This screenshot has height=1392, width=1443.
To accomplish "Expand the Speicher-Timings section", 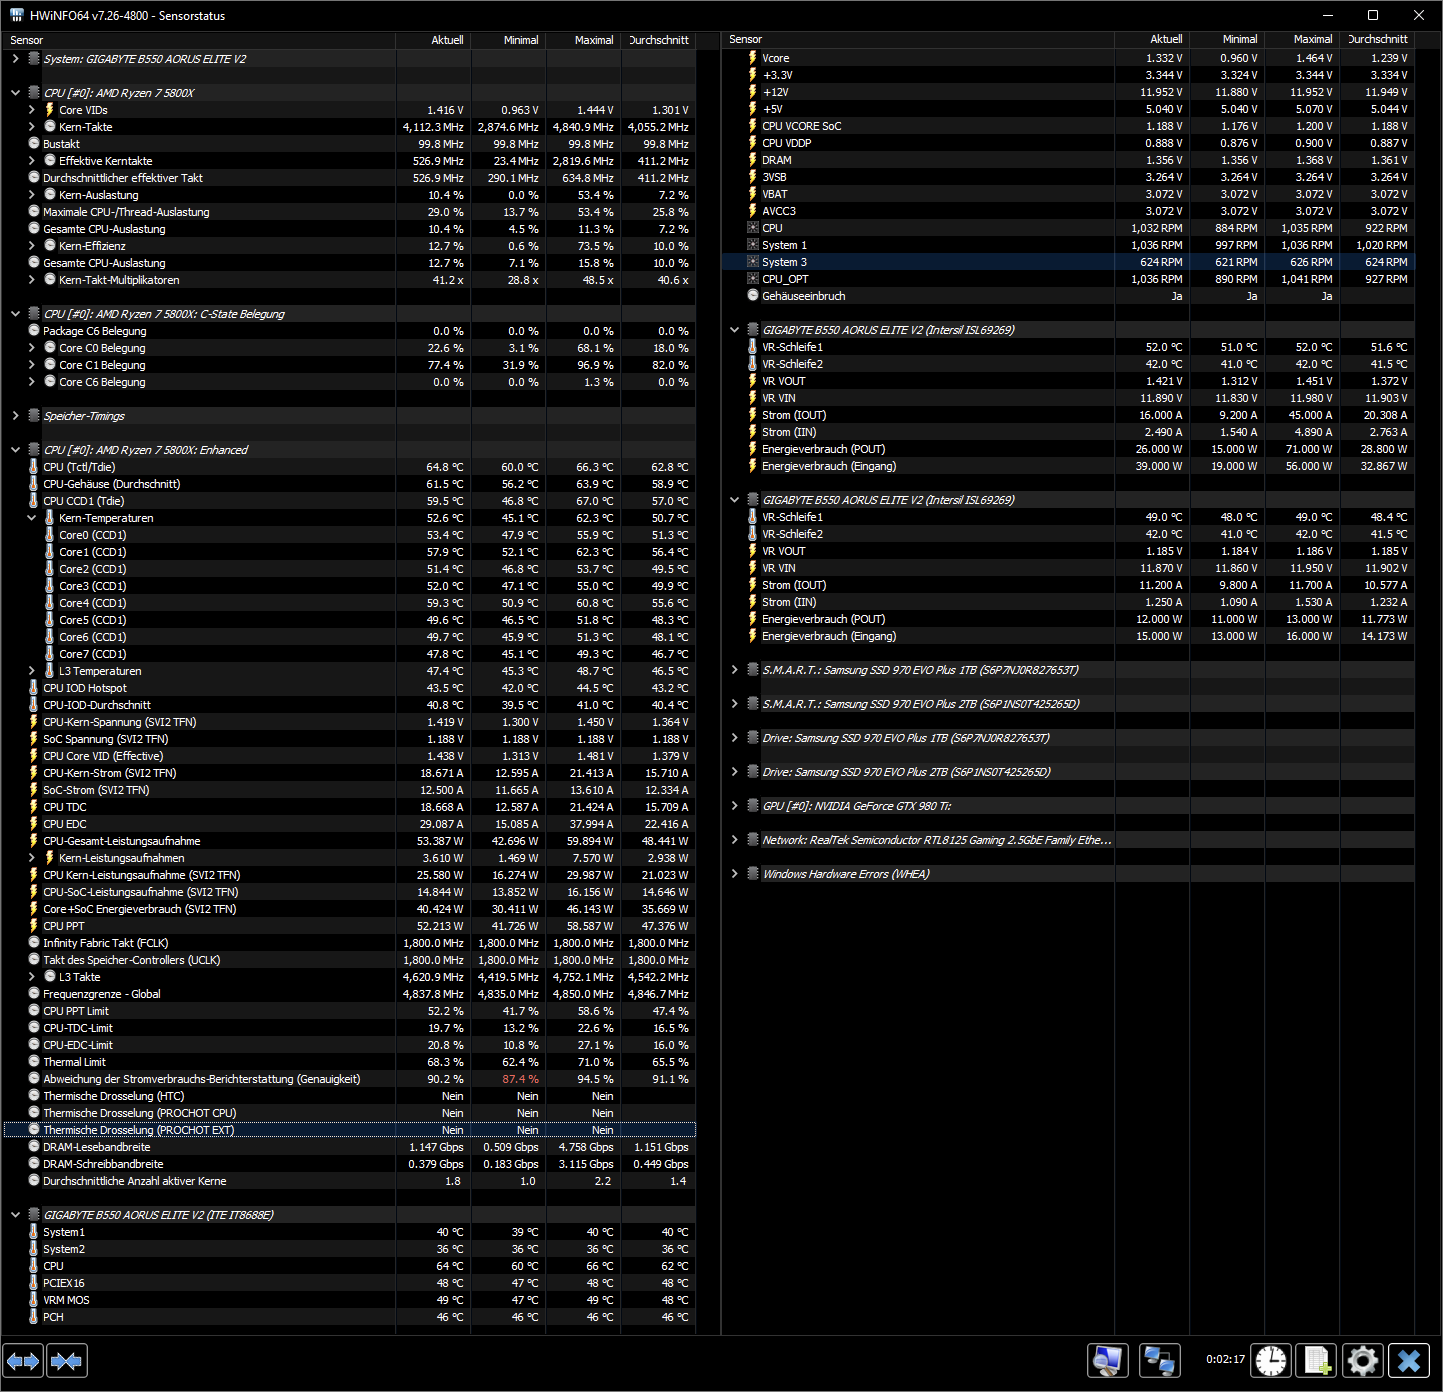I will 15,416.
